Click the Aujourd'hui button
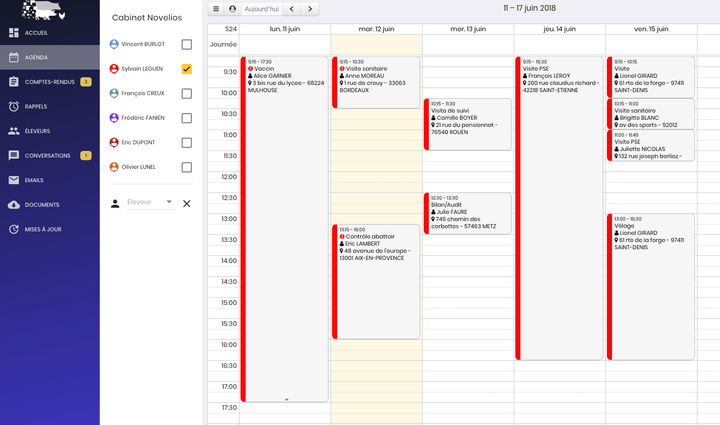 point(261,9)
